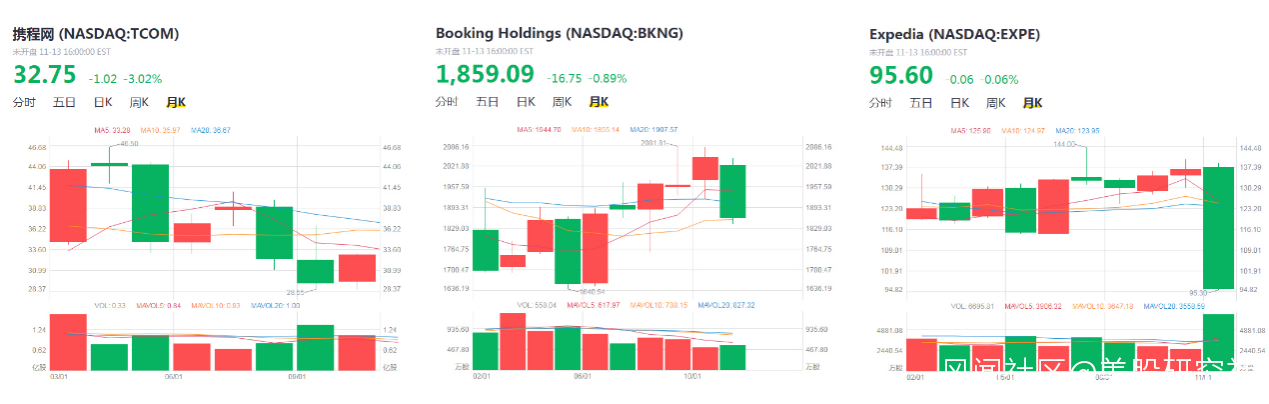The image size is (1269, 404).
Task: Show the 周K chart for 携程网
Action: pyautogui.click(x=139, y=102)
